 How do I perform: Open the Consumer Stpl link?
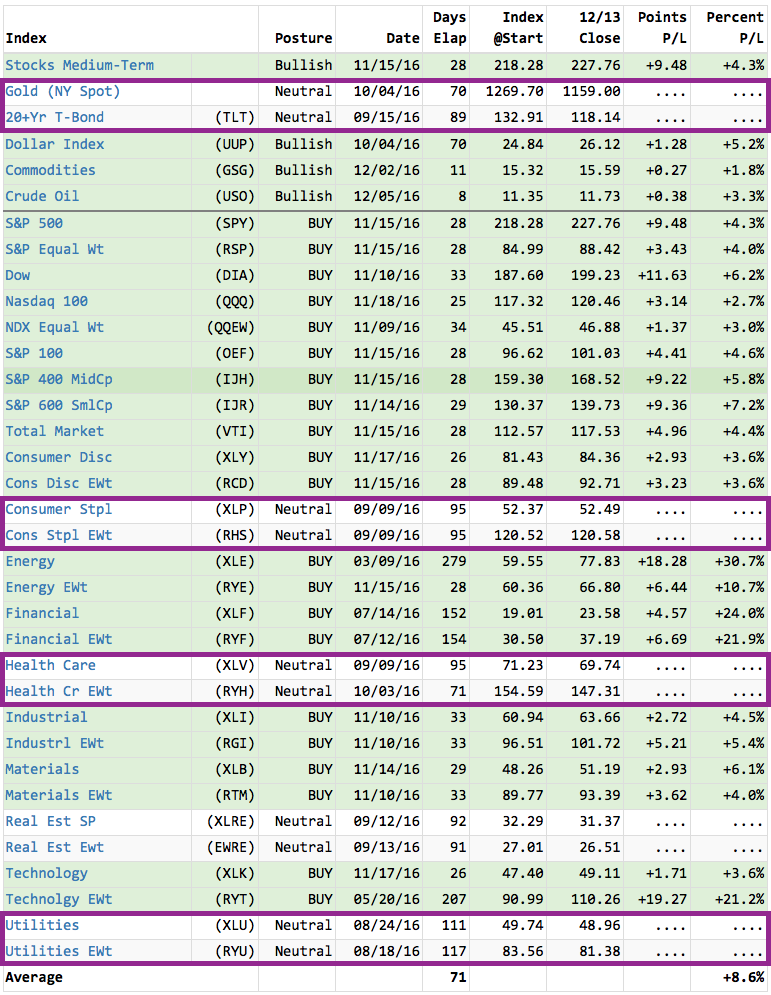pos(59,509)
